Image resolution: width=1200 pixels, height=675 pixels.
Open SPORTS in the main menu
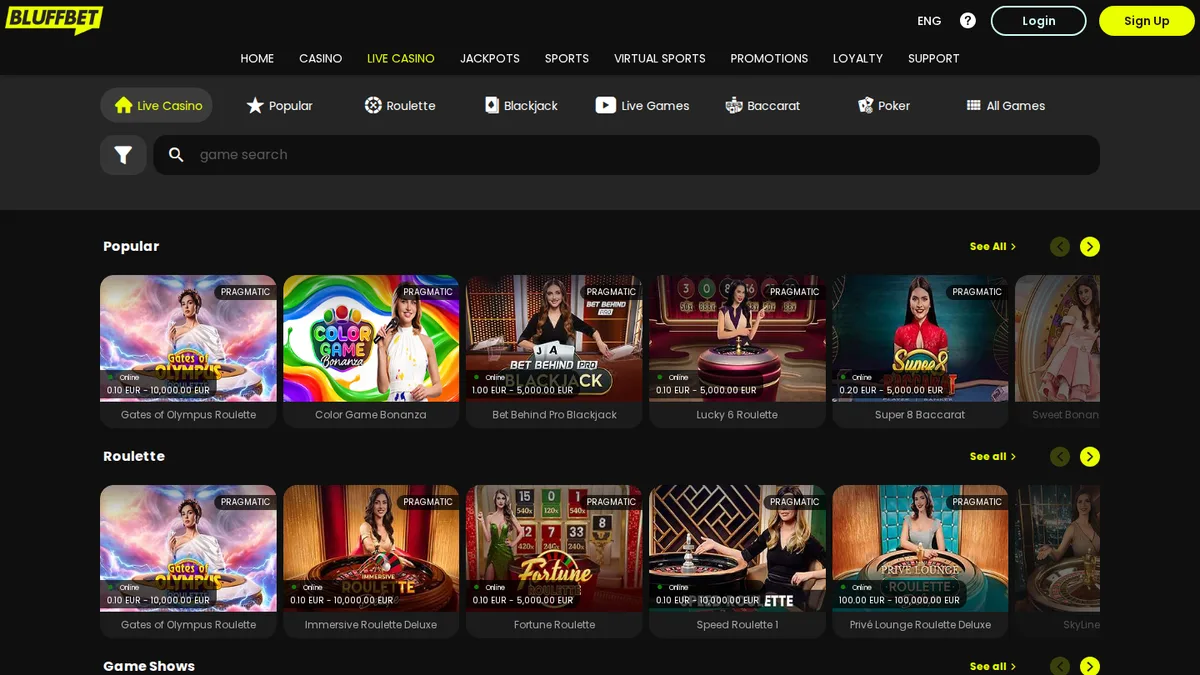(x=567, y=58)
